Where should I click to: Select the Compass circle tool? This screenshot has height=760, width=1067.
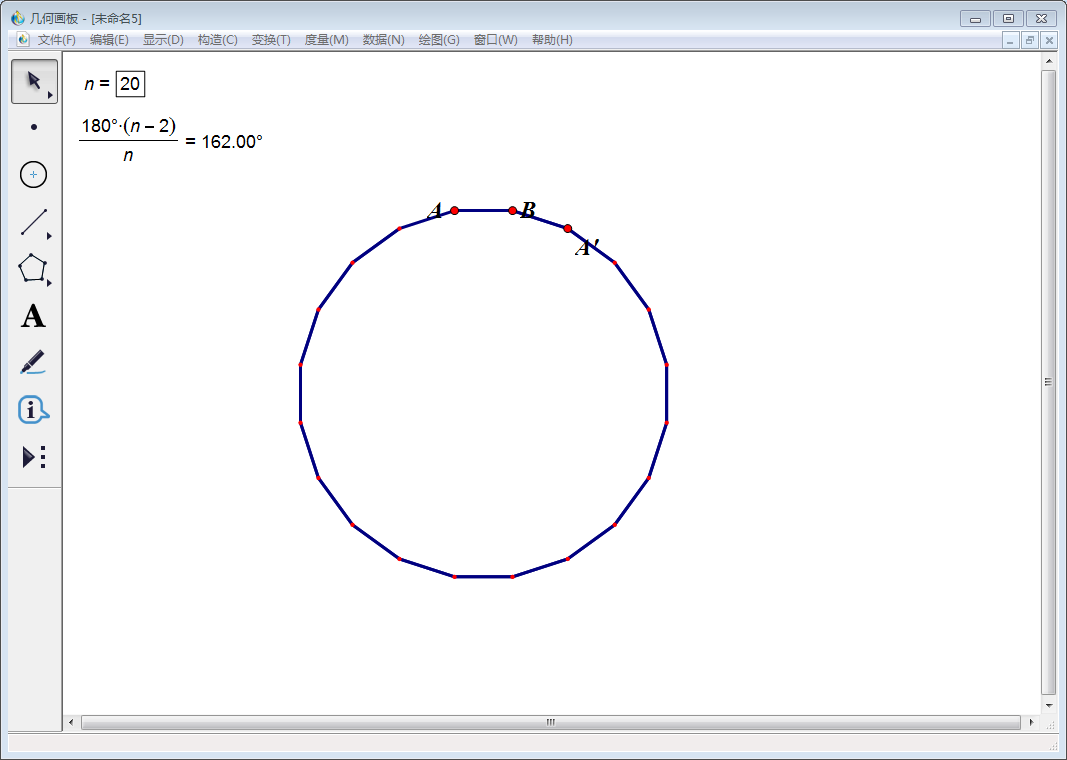33,175
